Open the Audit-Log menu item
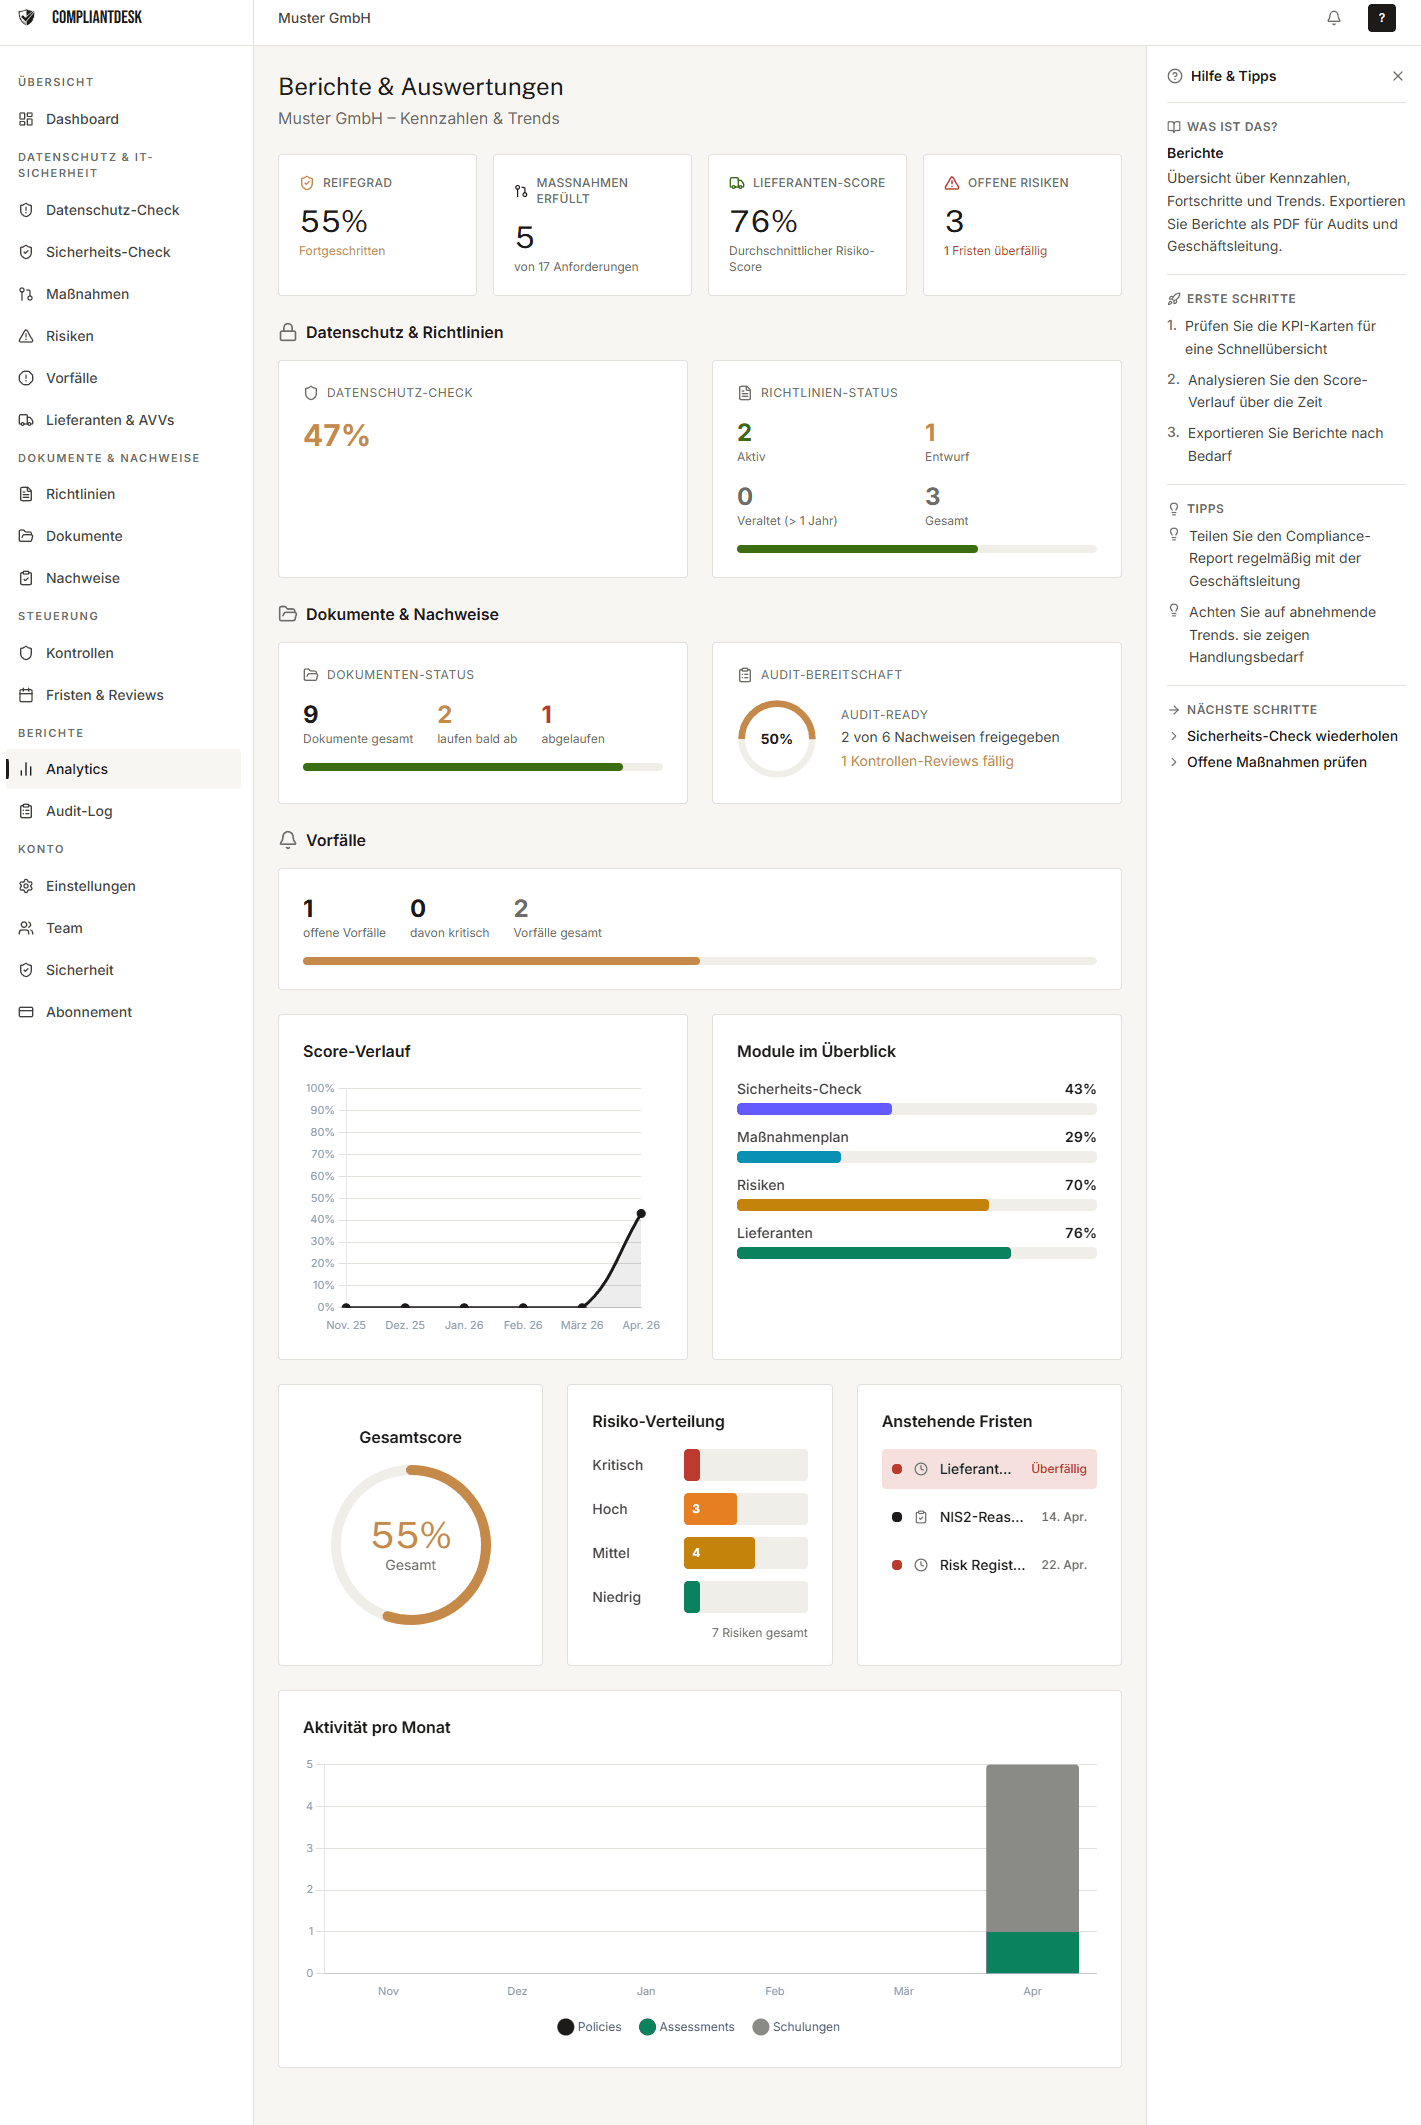Image resolution: width=1421 pixels, height=2125 pixels. click(x=79, y=811)
